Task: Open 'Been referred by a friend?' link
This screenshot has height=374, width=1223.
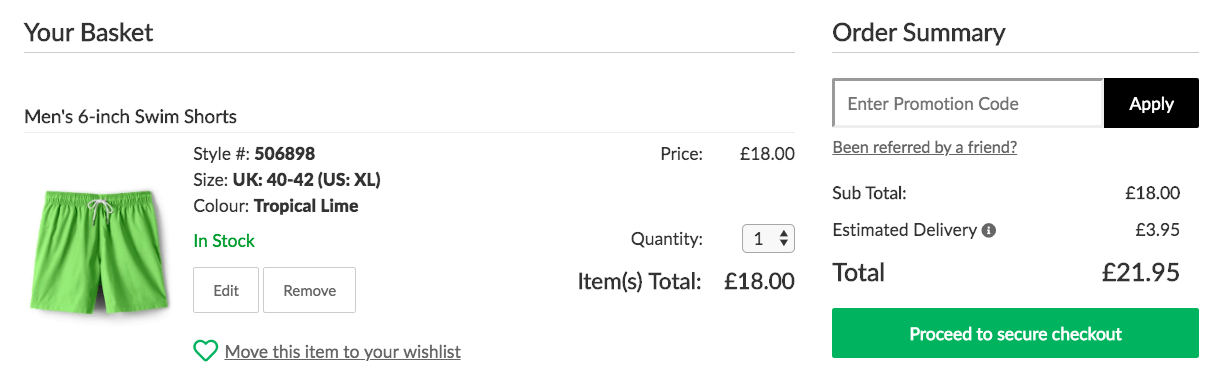Action: 925,147
